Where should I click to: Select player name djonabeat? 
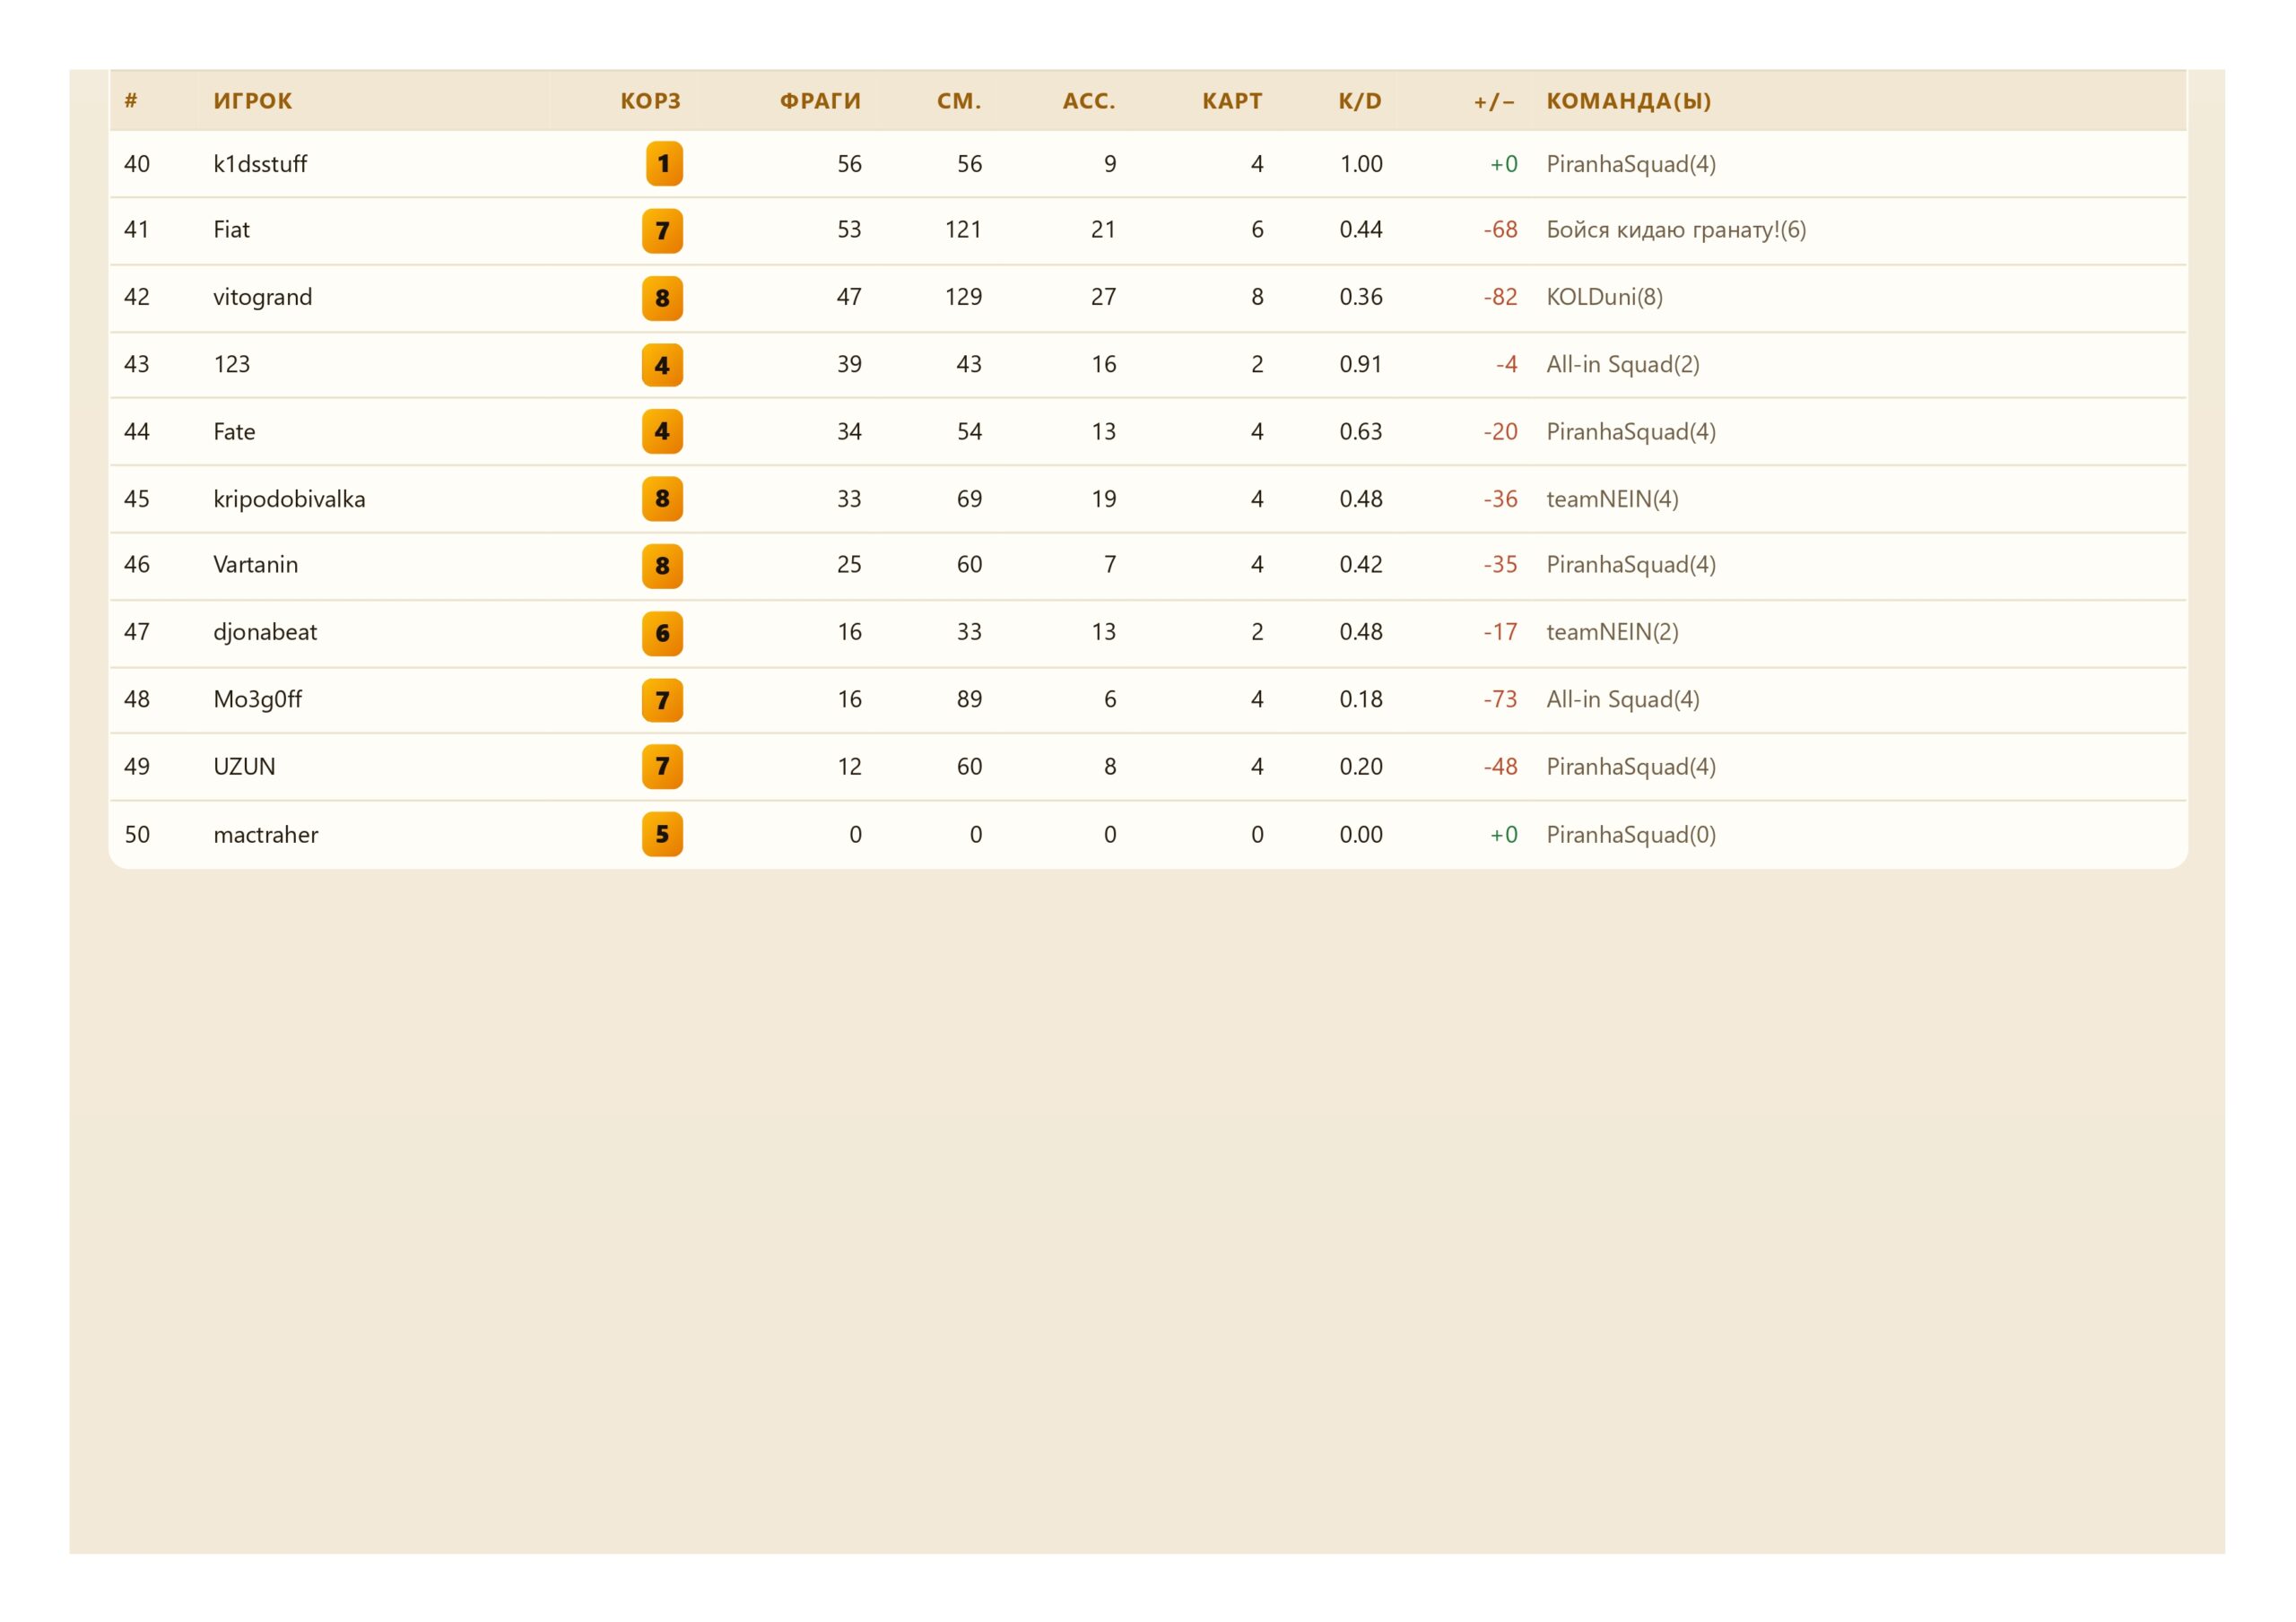(x=265, y=632)
